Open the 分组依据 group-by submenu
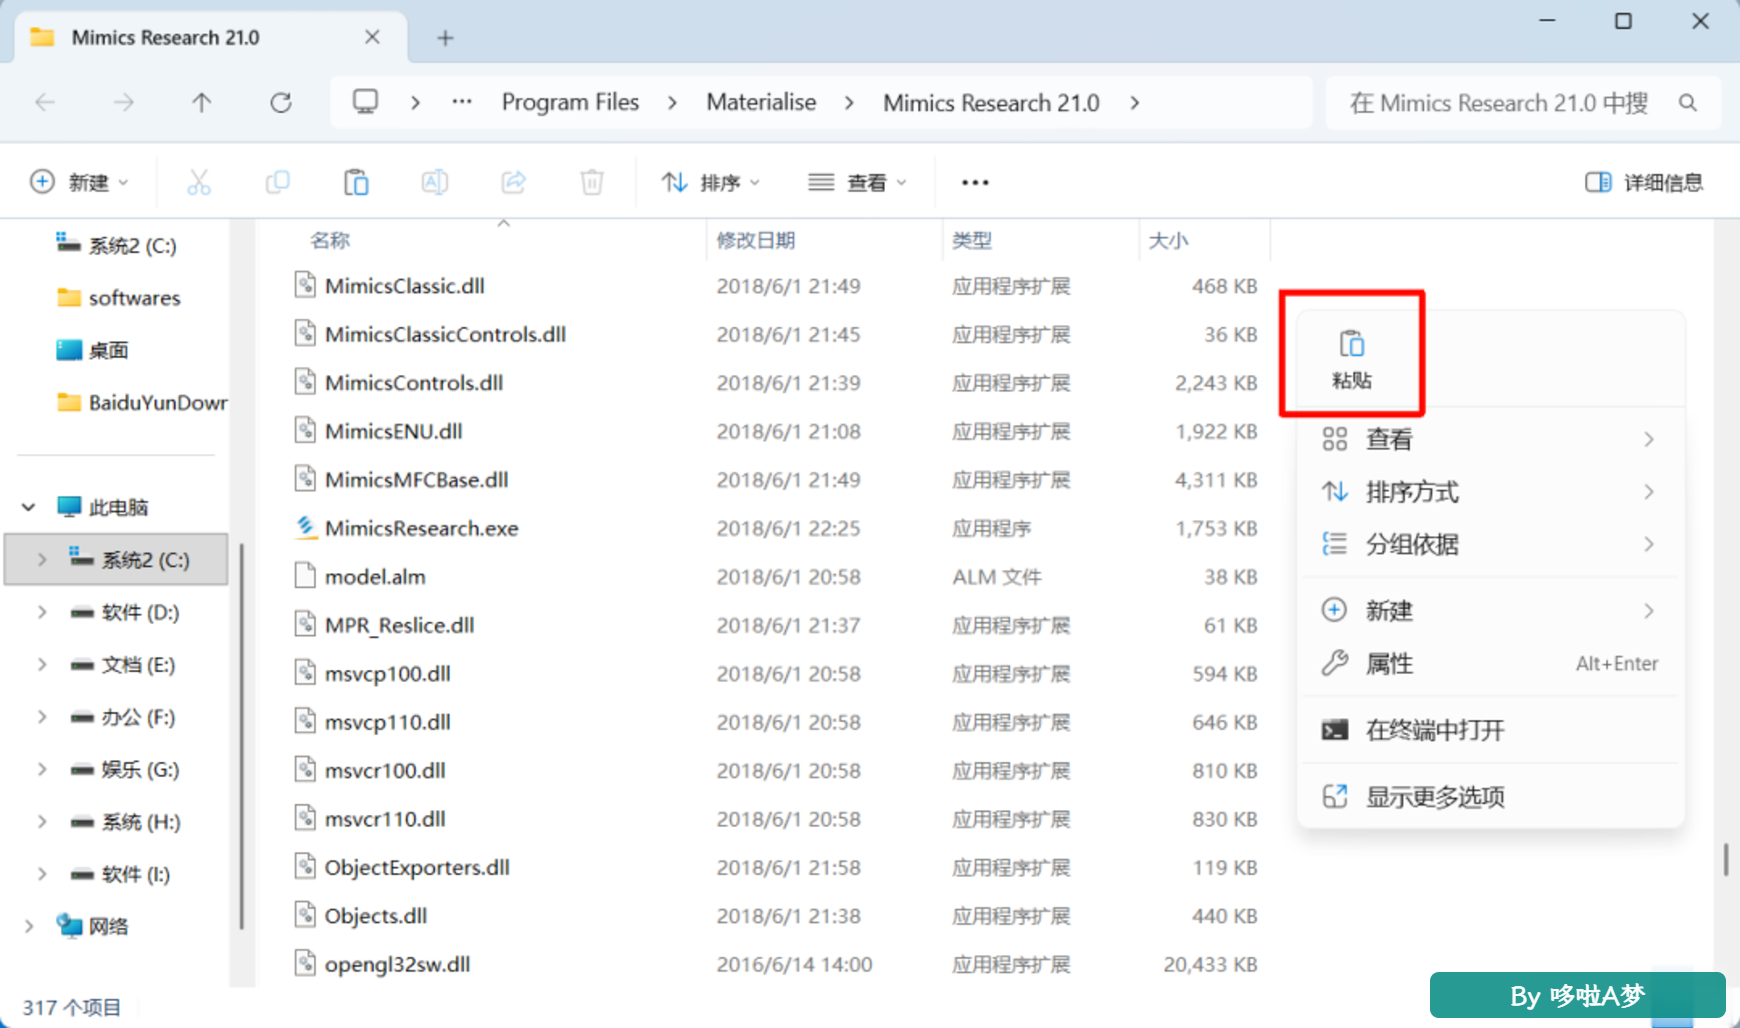This screenshot has width=1740, height=1028. click(x=1490, y=544)
